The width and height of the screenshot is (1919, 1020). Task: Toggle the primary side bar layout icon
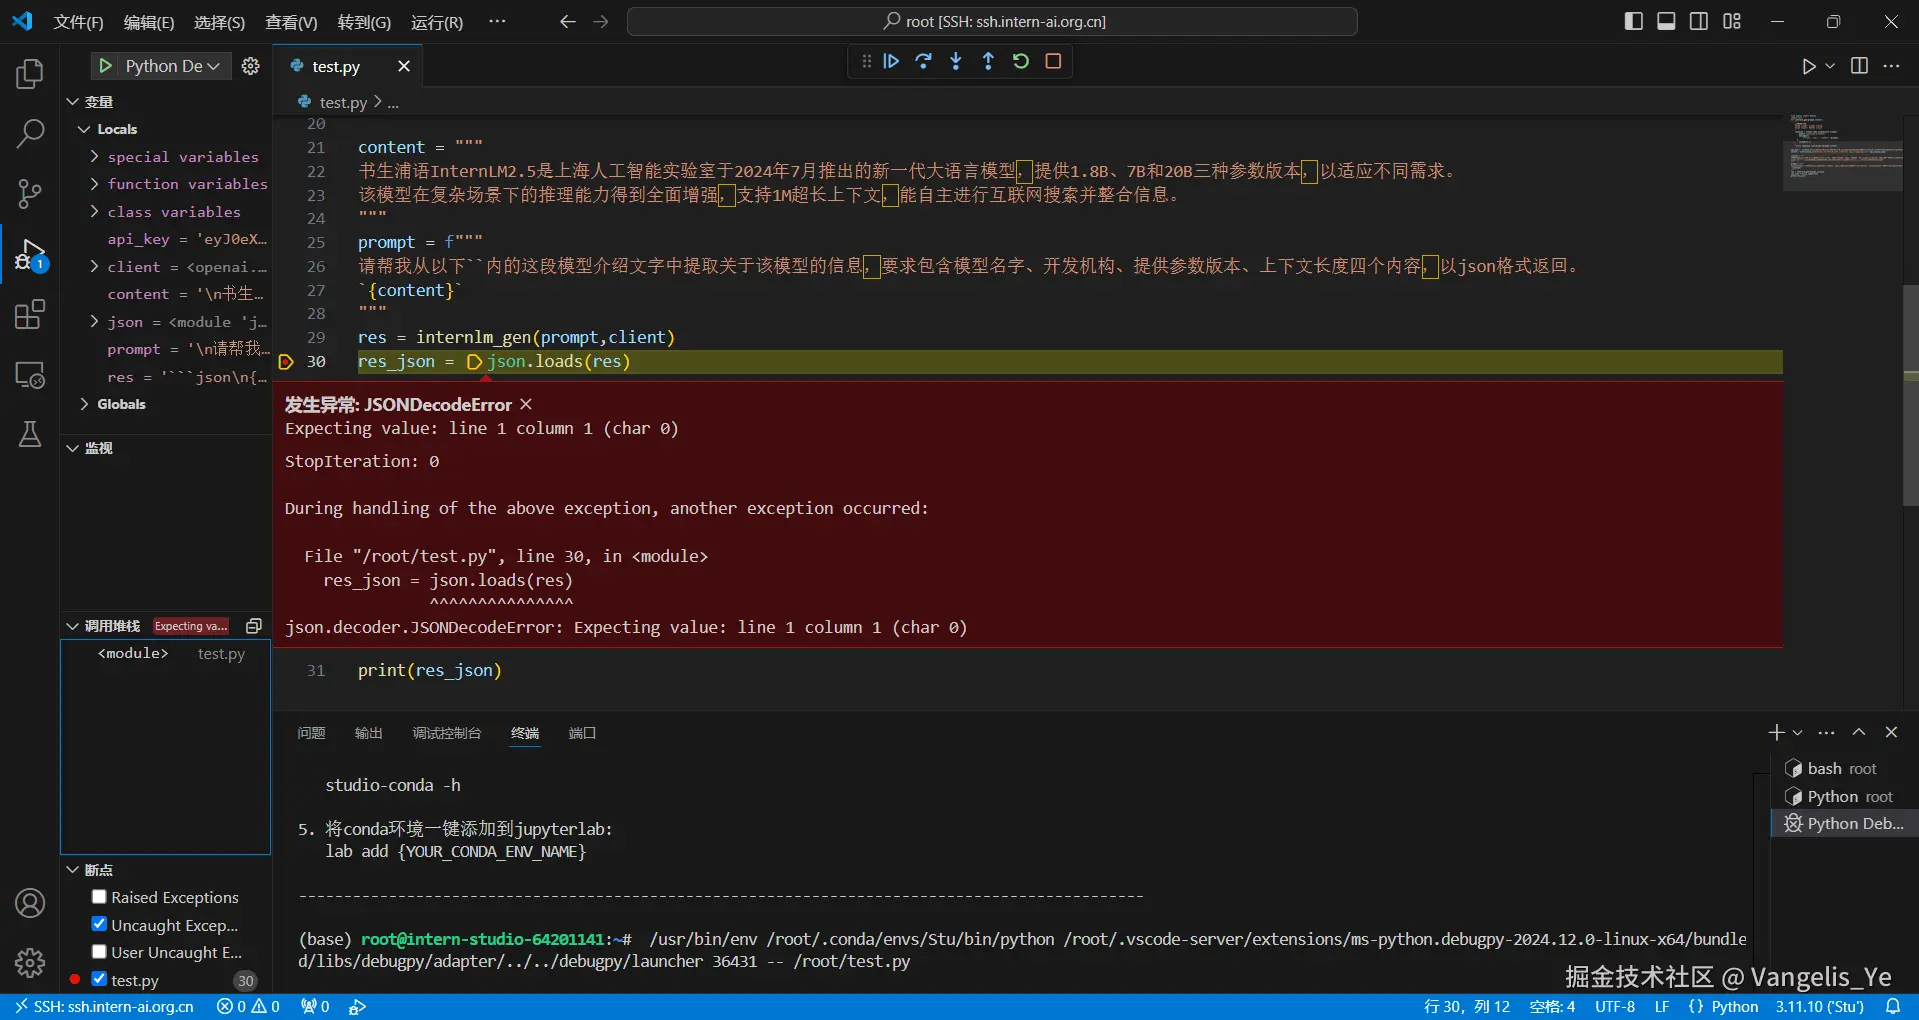(1634, 21)
